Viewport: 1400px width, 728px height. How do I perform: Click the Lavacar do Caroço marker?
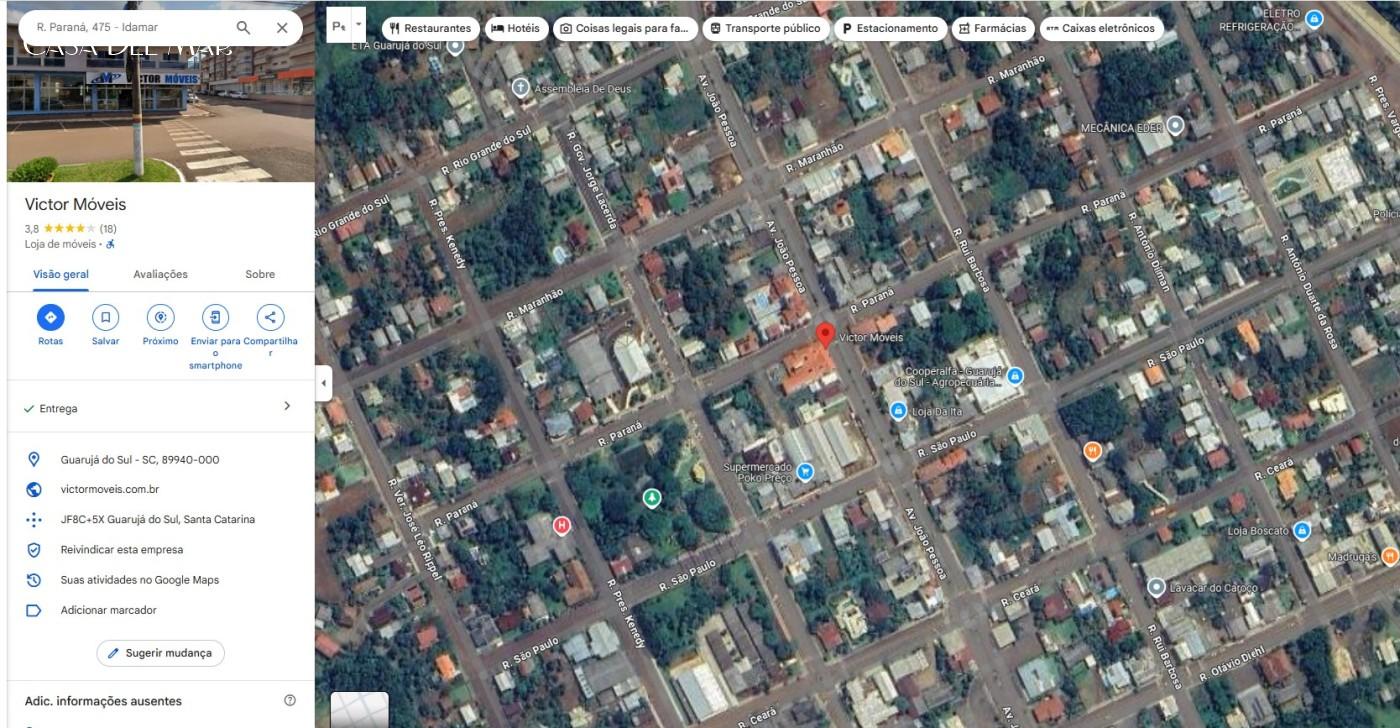[1156, 587]
